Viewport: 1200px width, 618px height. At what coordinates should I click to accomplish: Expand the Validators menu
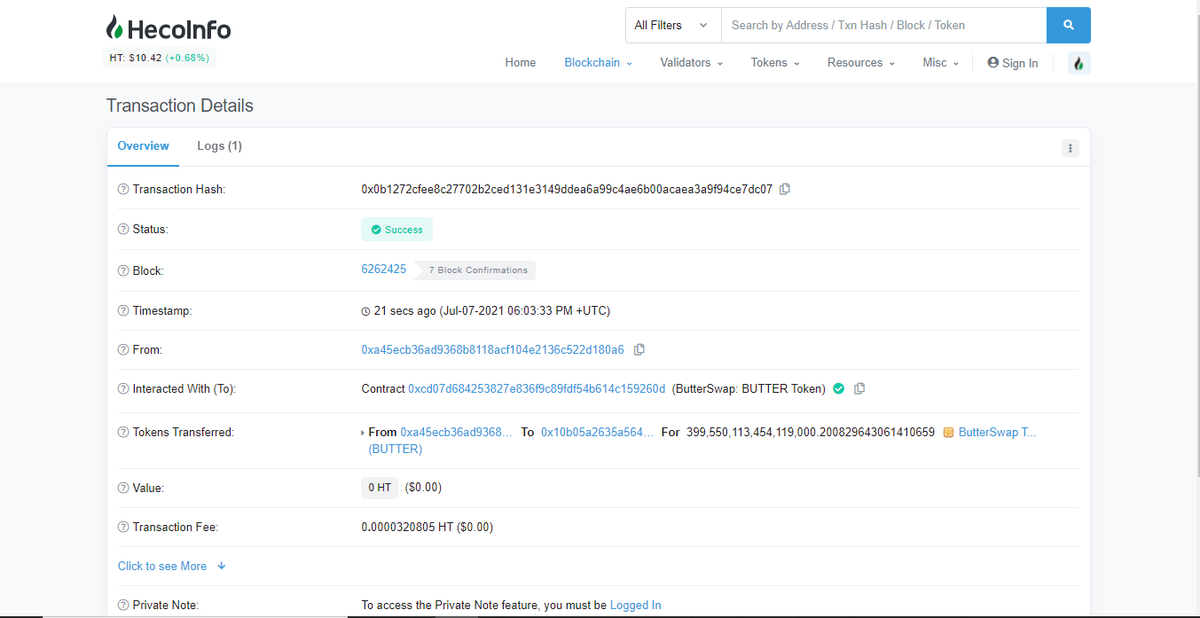coord(691,63)
